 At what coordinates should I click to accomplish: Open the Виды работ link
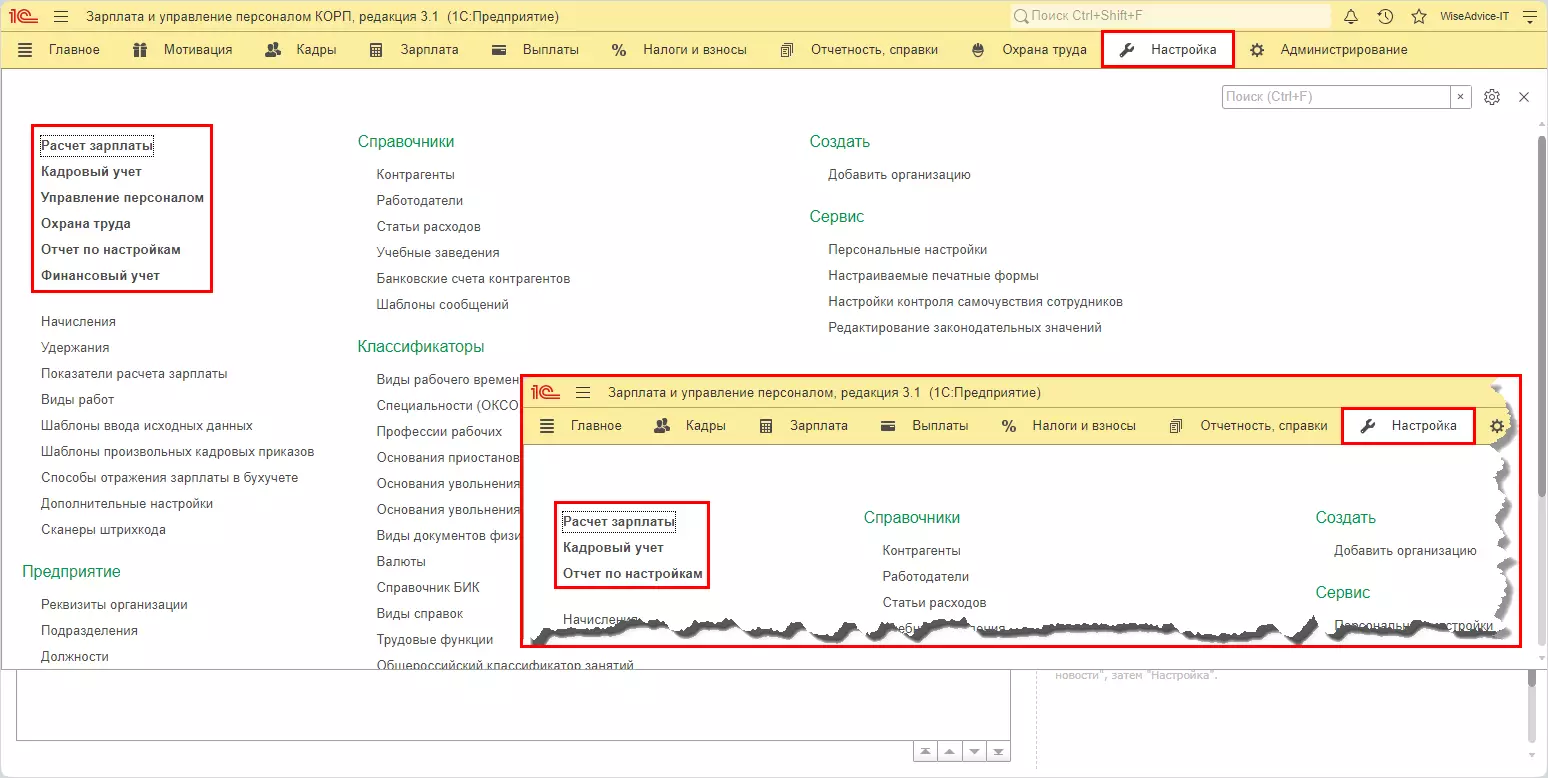[78, 400]
